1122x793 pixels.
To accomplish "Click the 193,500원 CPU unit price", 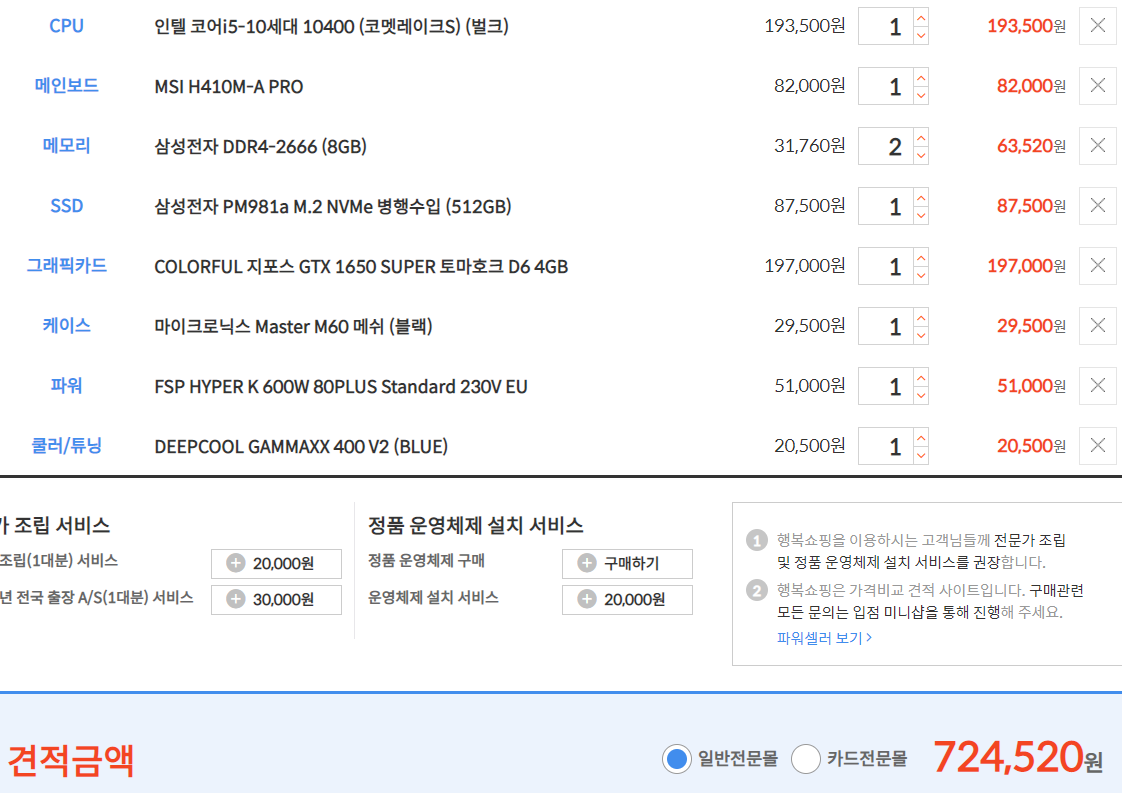I will click(805, 26).
